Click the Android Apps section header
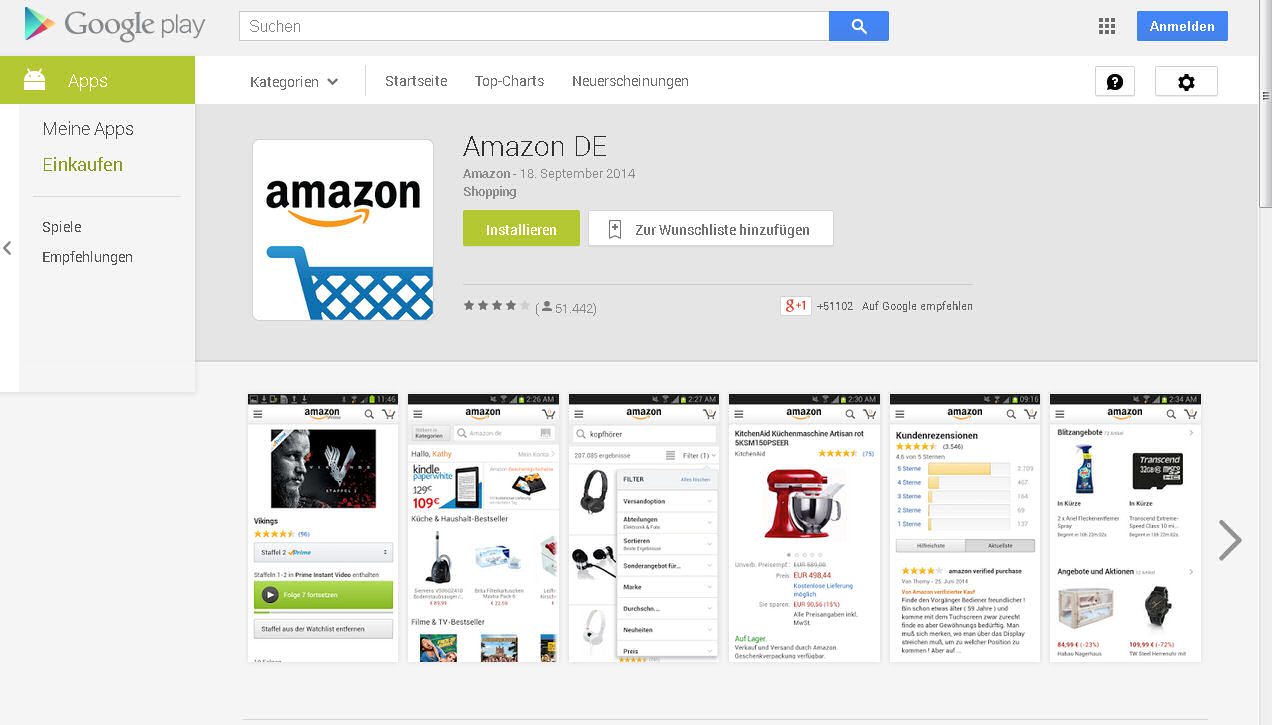 [98, 81]
